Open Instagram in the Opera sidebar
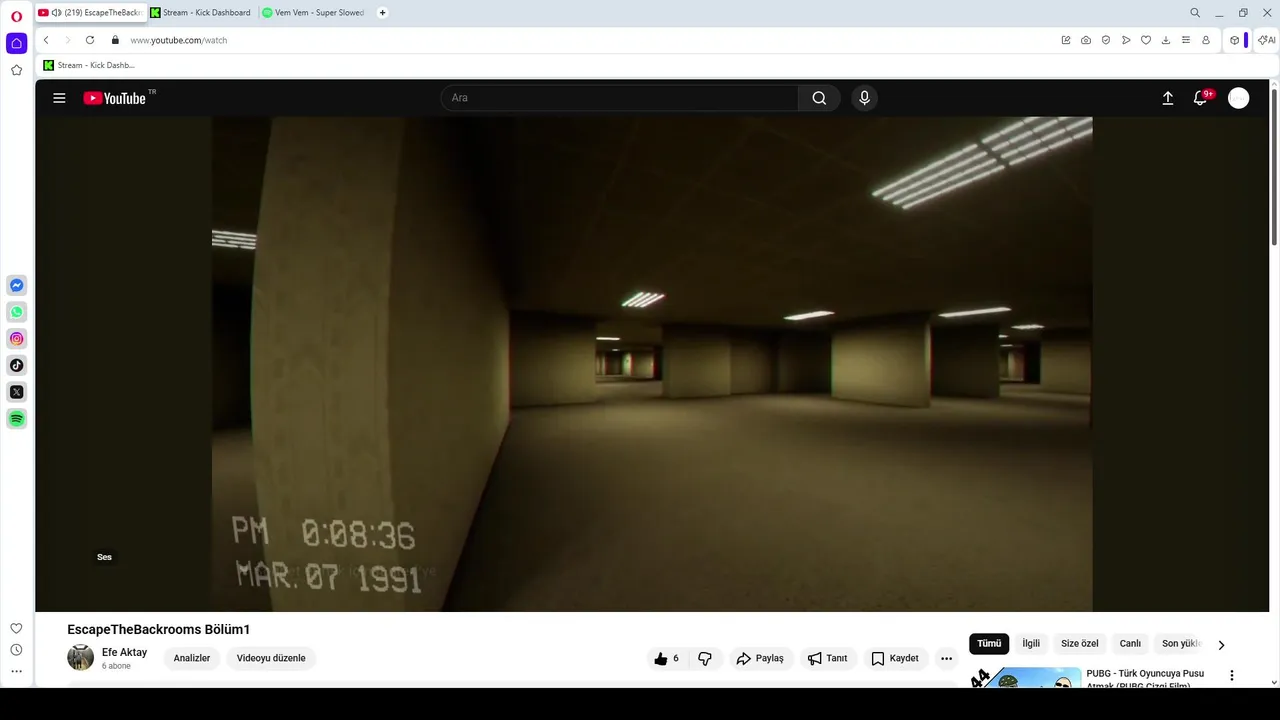Viewport: 1280px width, 720px height. point(16,339)
